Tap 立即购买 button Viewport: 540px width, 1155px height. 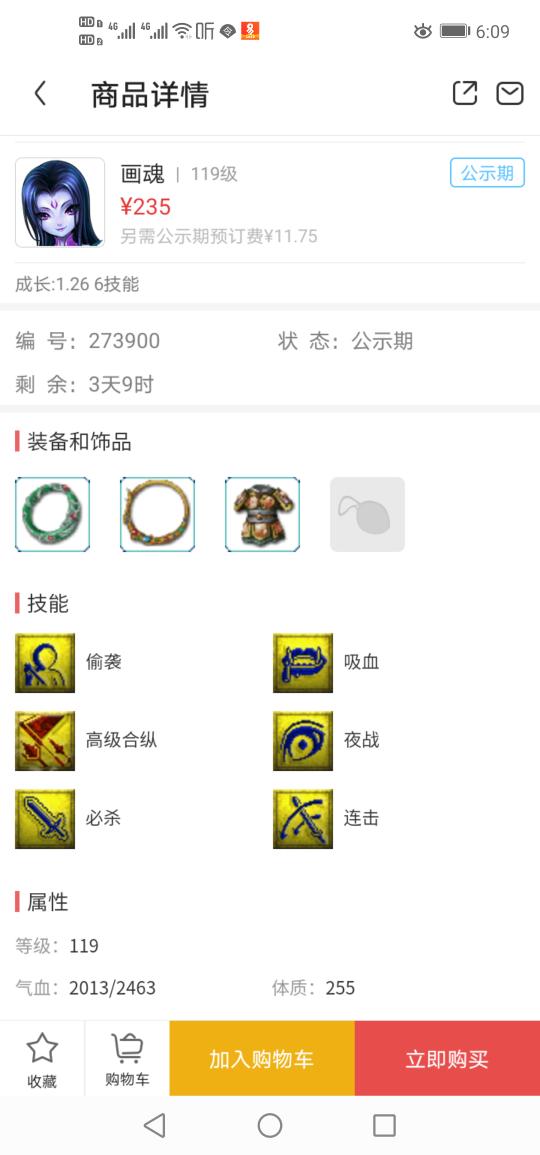pyautogui.click(x=447, y=1059)
